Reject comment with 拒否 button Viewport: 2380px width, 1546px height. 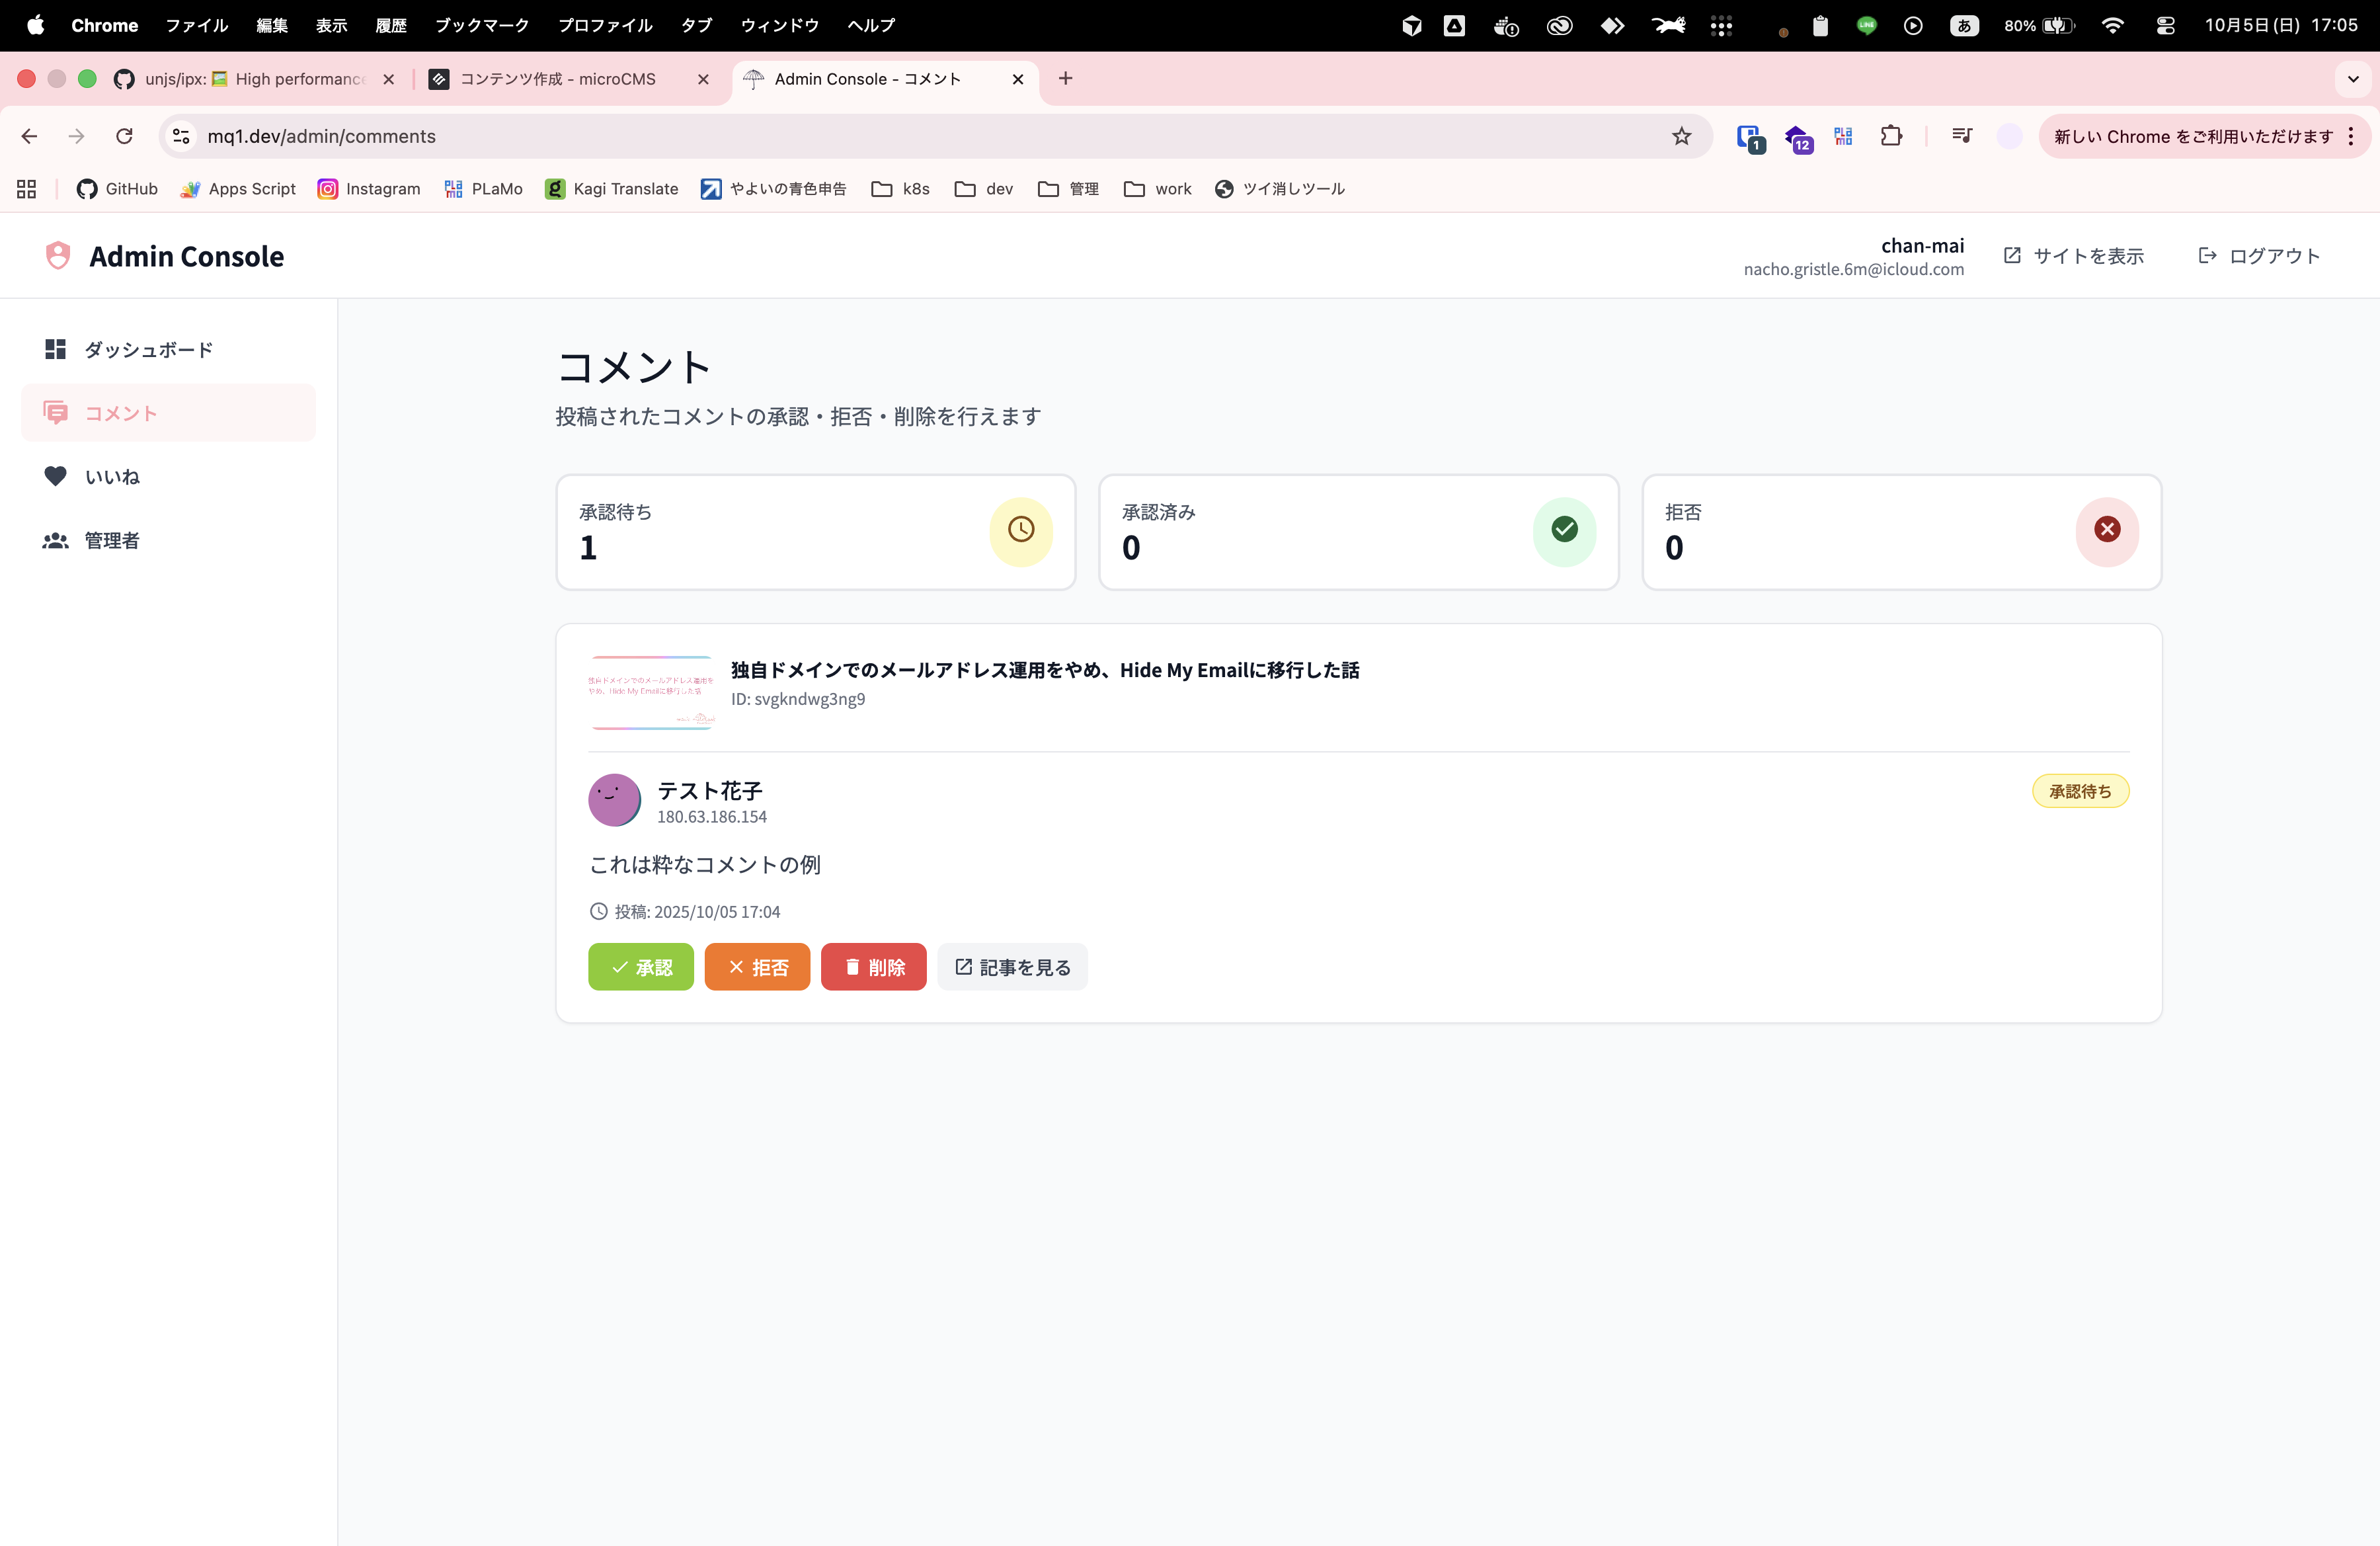757,967
